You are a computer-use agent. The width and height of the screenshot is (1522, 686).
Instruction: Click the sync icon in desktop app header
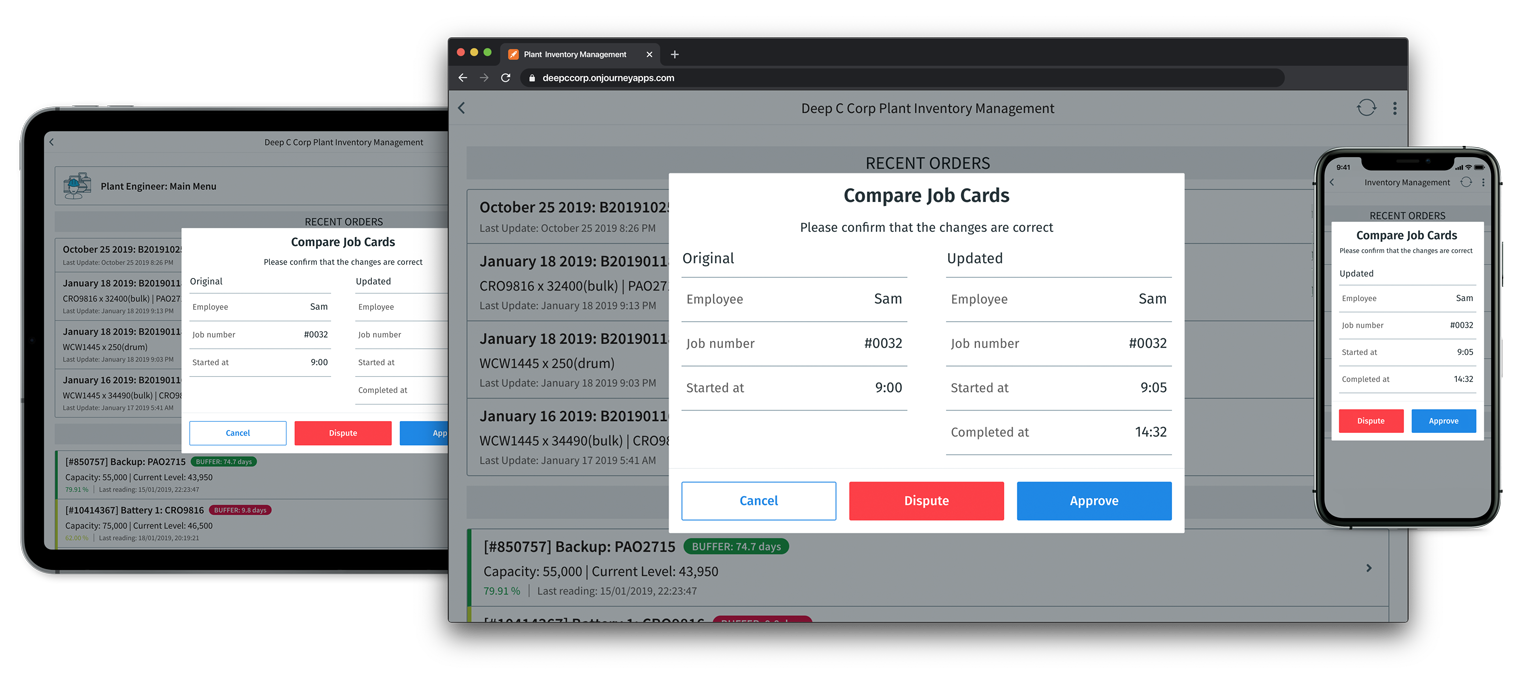pyautogui.click(x=1366, y=108)
